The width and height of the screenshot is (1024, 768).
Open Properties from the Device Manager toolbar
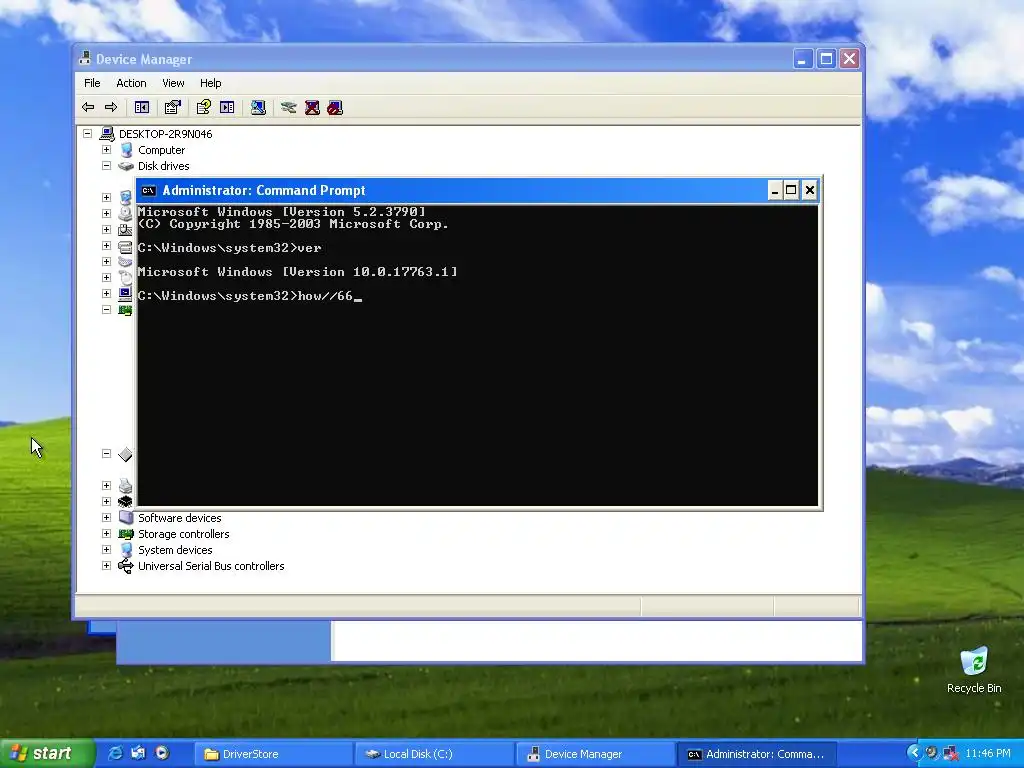click(172, 108)
